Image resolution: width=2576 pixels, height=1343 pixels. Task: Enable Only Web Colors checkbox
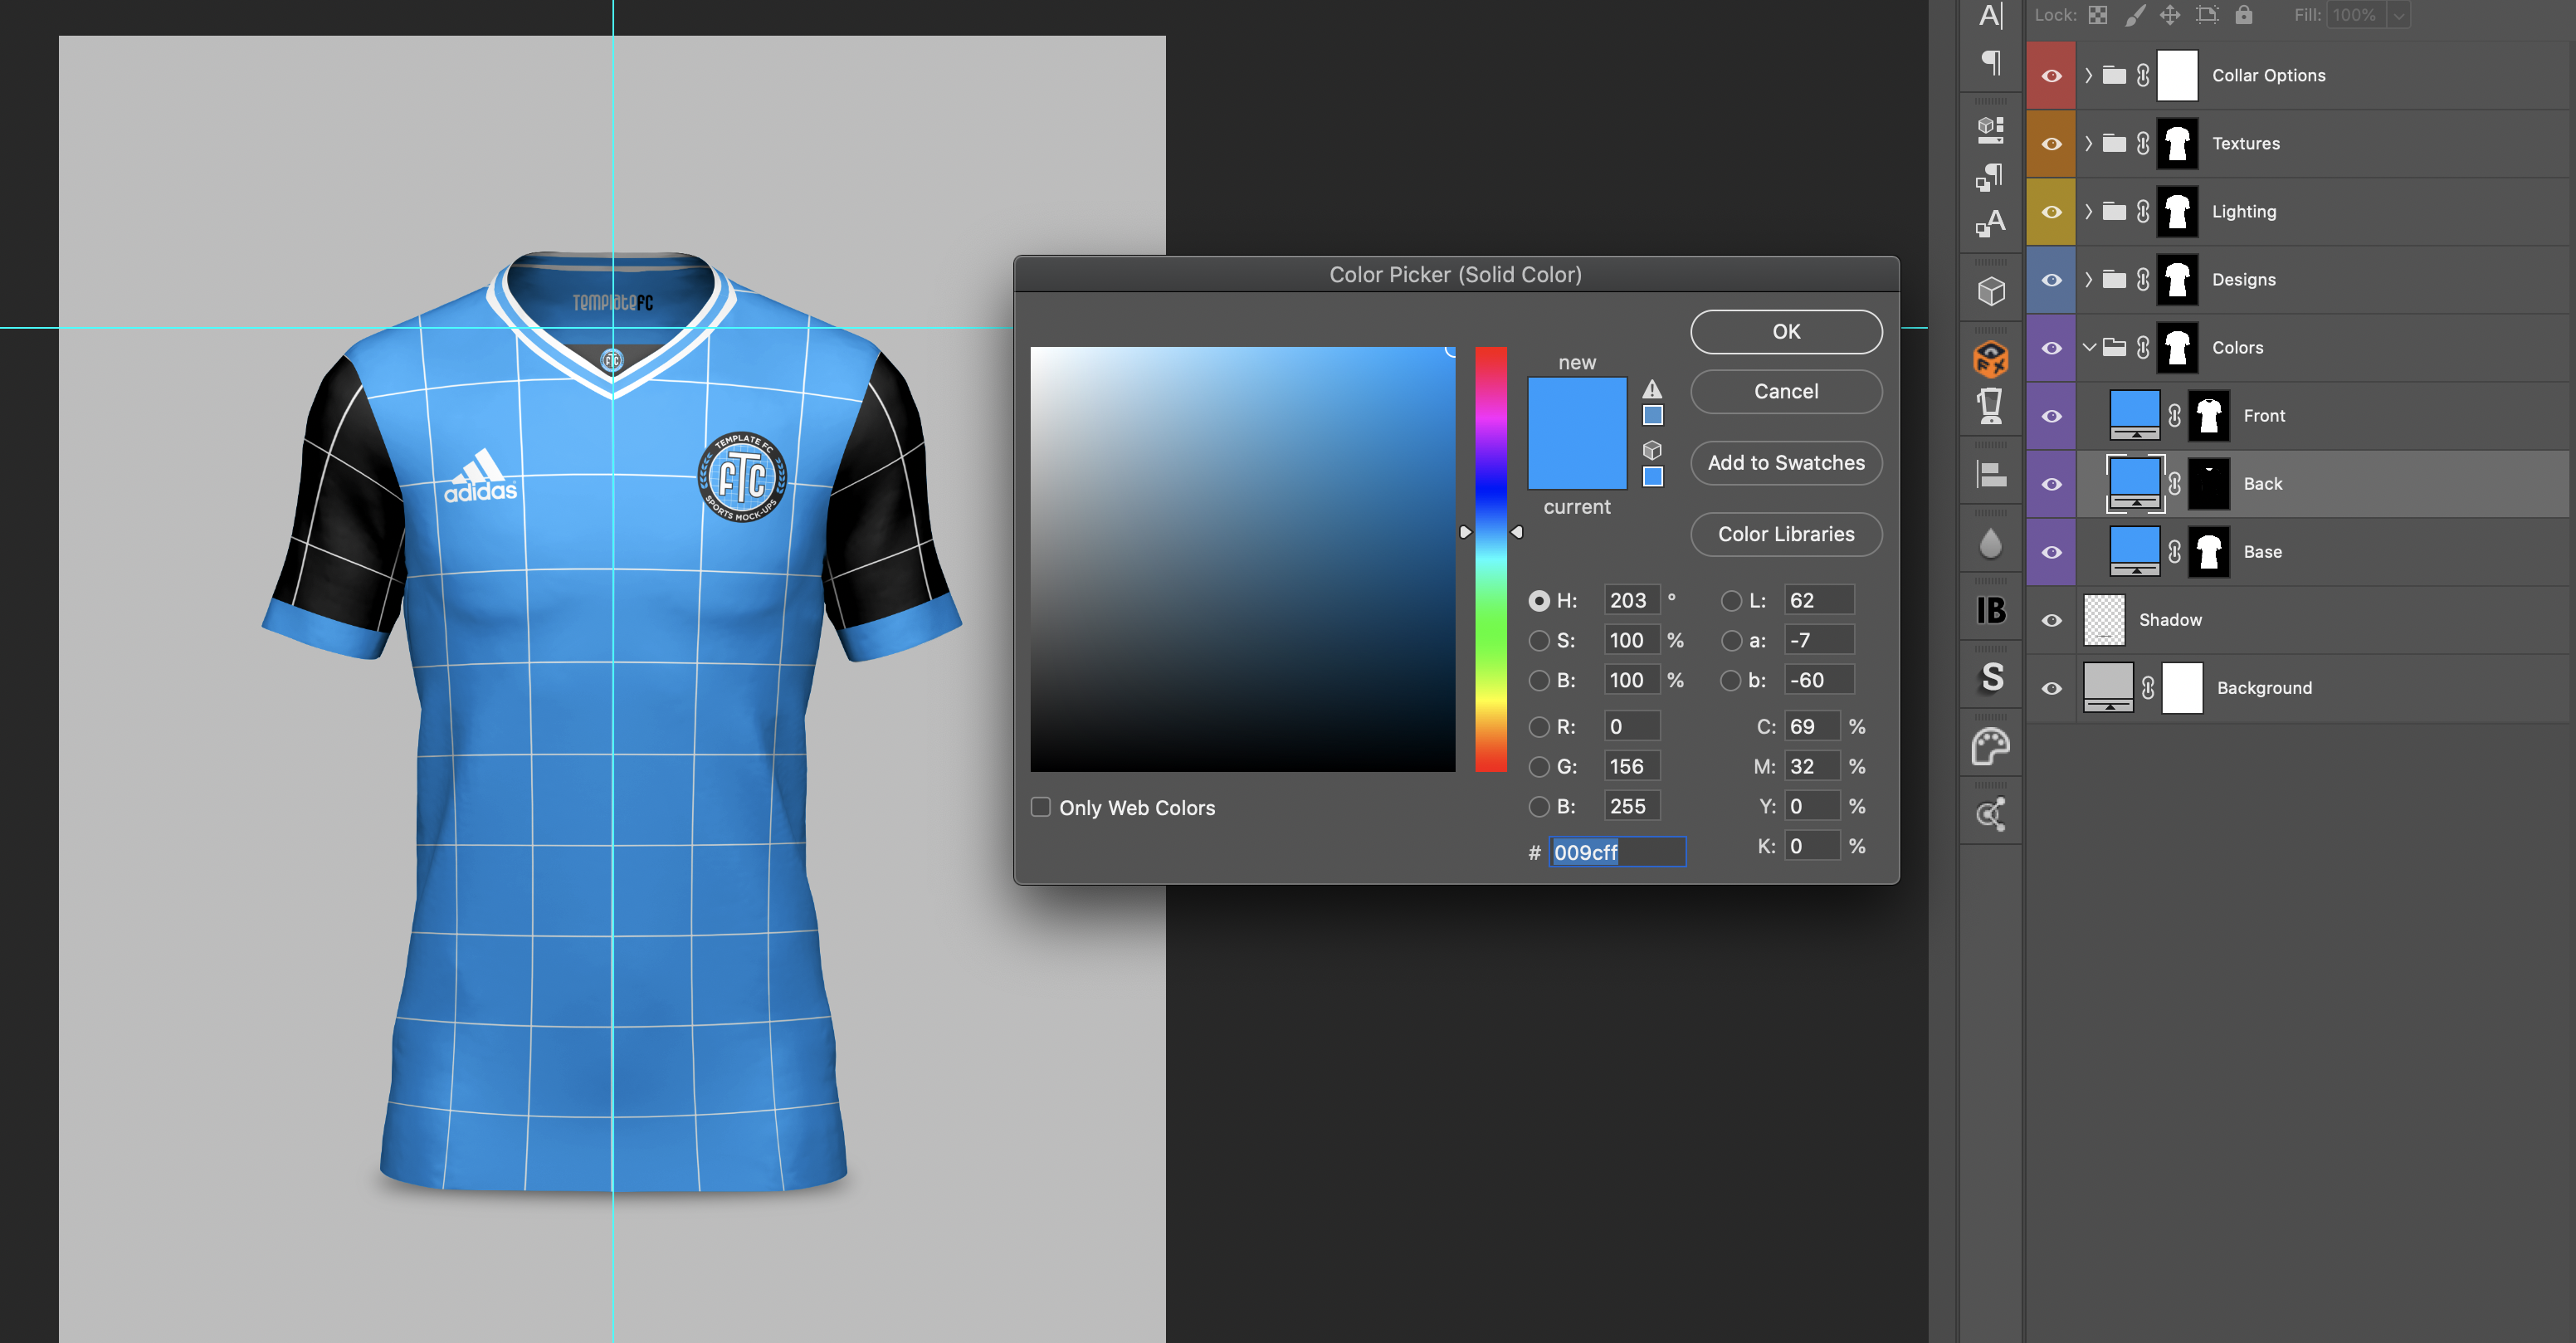pos(1041,807)
